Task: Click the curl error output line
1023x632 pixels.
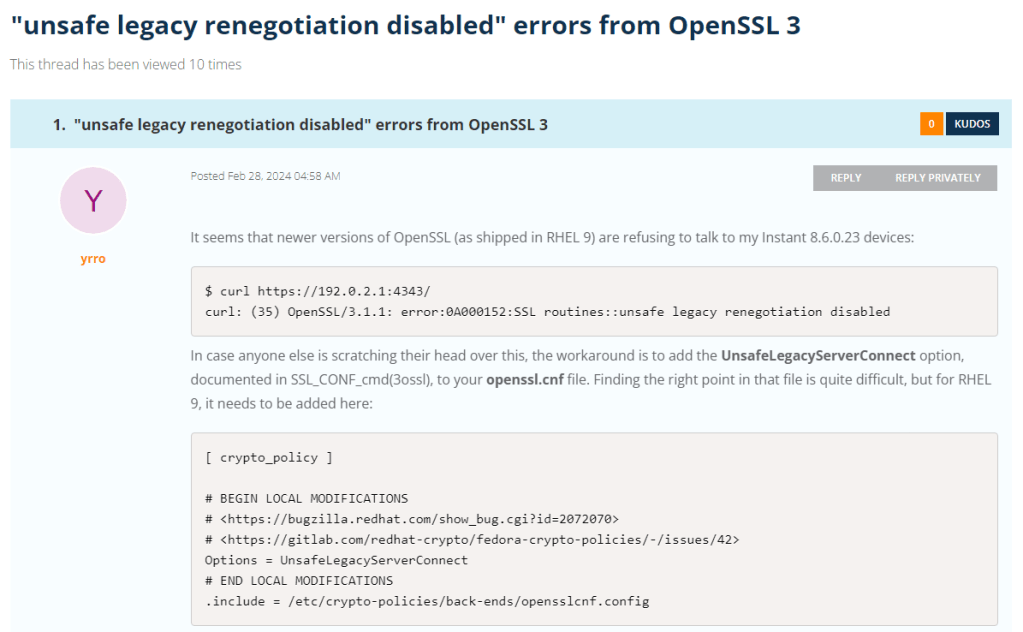Action: pos(547,311)
